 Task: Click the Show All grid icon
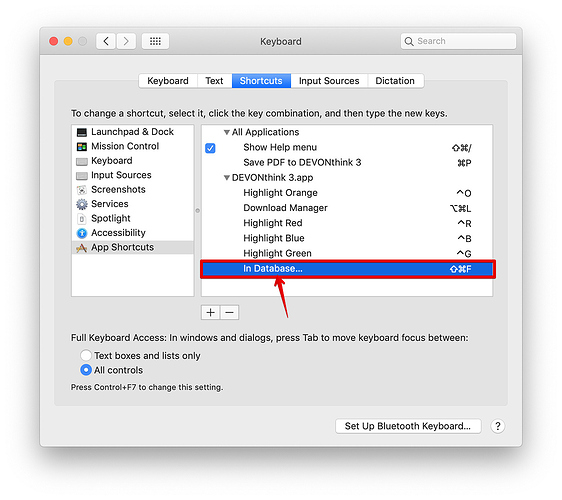click(x=155, y=41)
